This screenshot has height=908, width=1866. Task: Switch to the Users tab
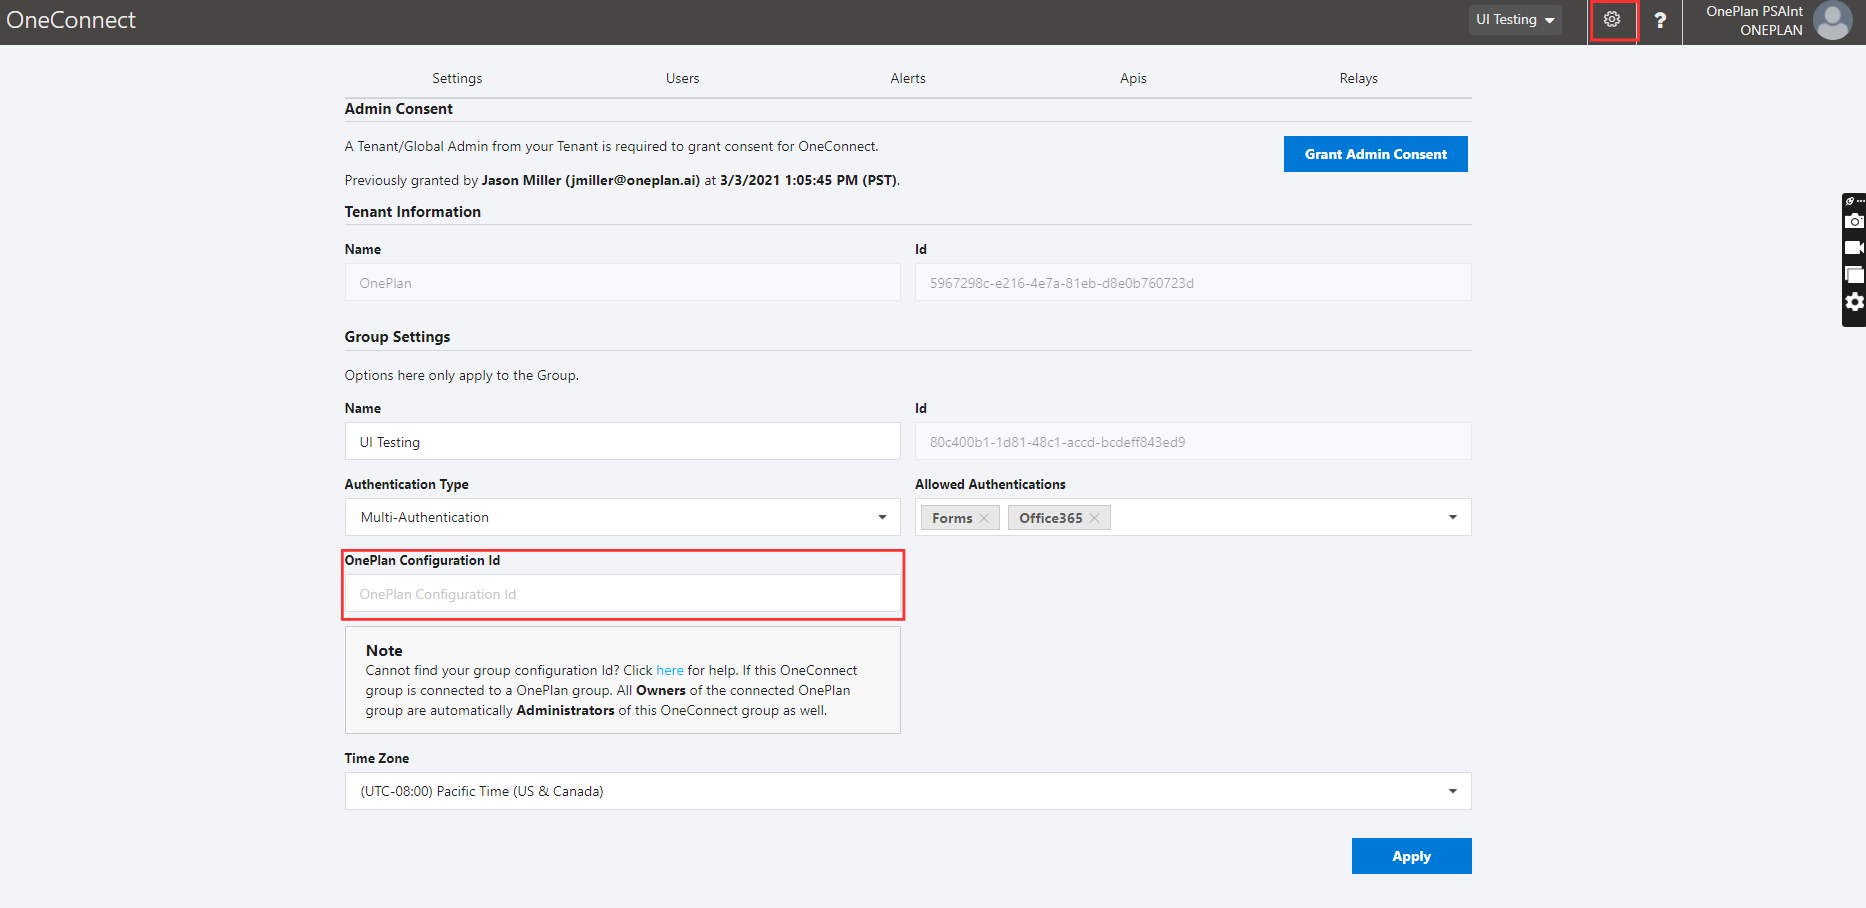682,78
